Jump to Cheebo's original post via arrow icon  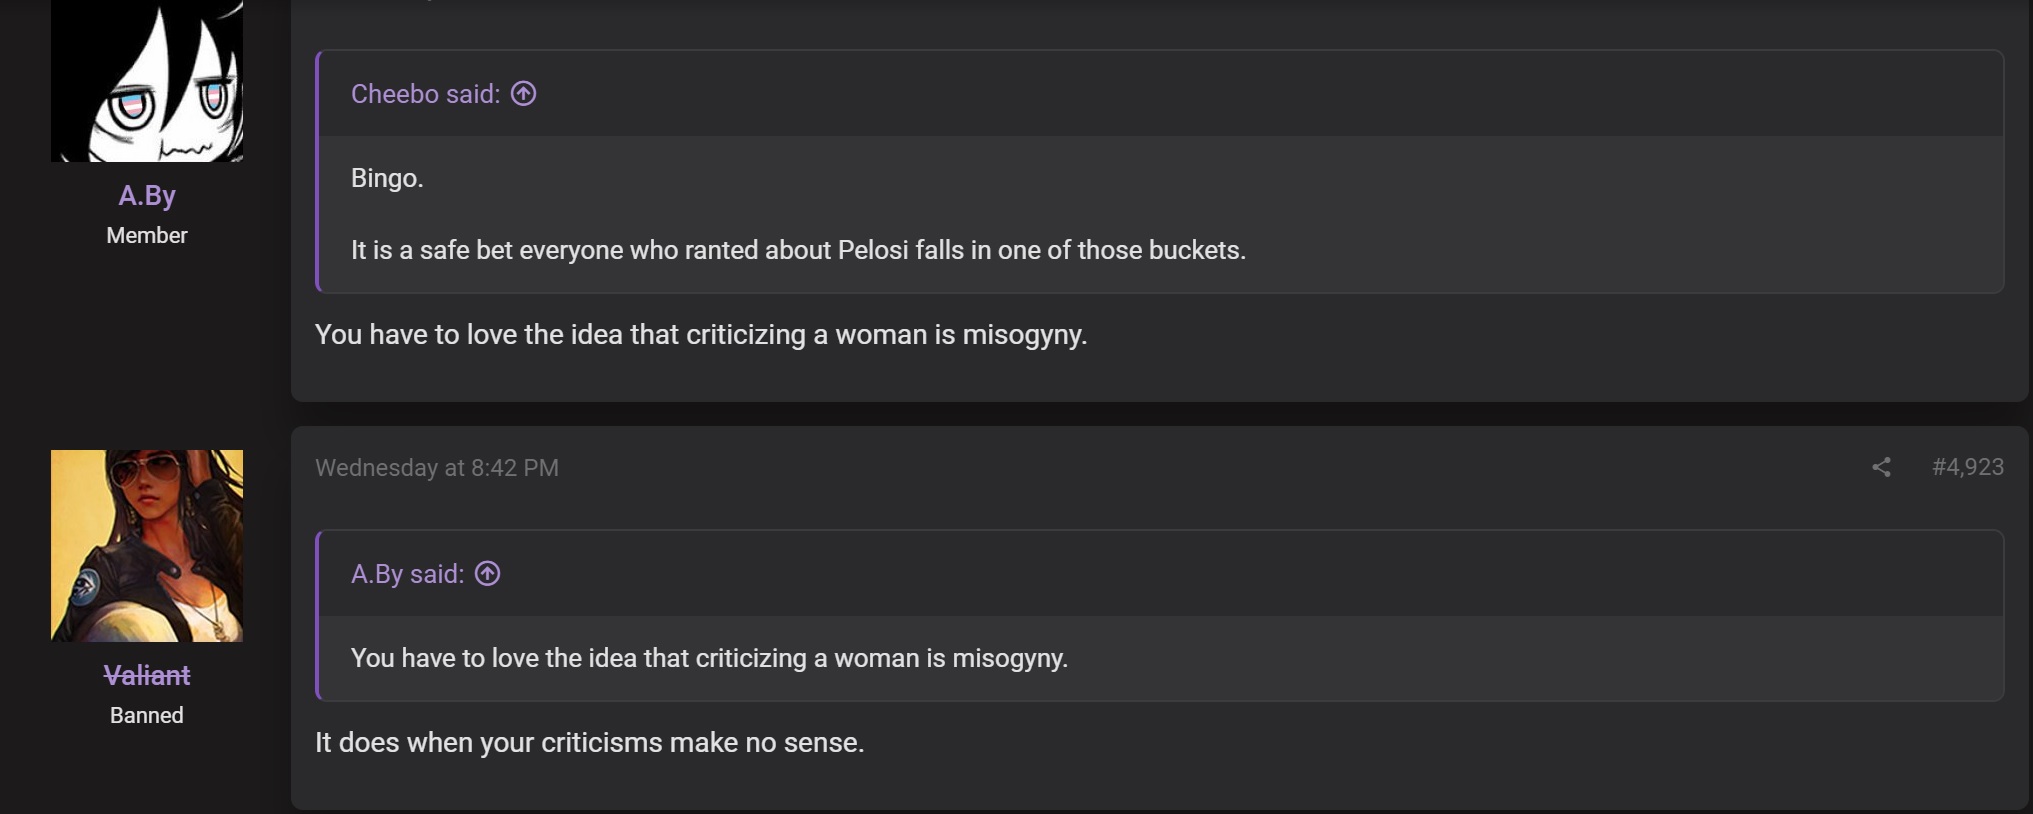coord(523,93)
